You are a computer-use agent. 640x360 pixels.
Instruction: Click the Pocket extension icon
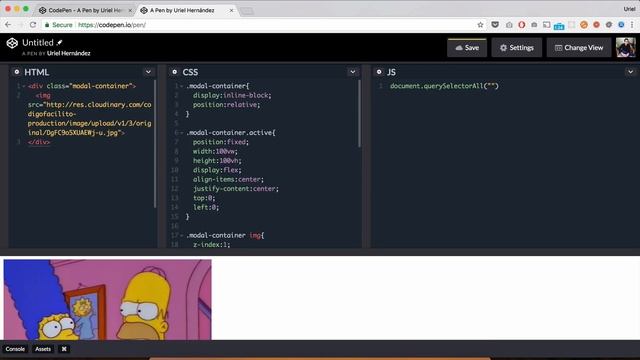coord(495,25)
